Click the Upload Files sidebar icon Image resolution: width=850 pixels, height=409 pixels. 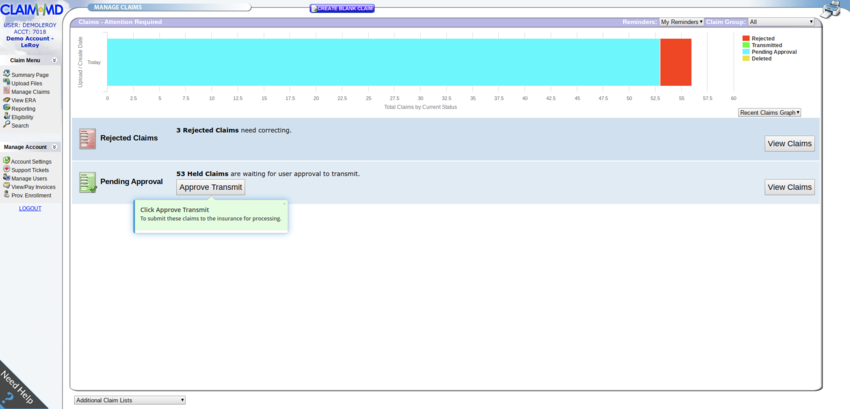pos(7,83)
